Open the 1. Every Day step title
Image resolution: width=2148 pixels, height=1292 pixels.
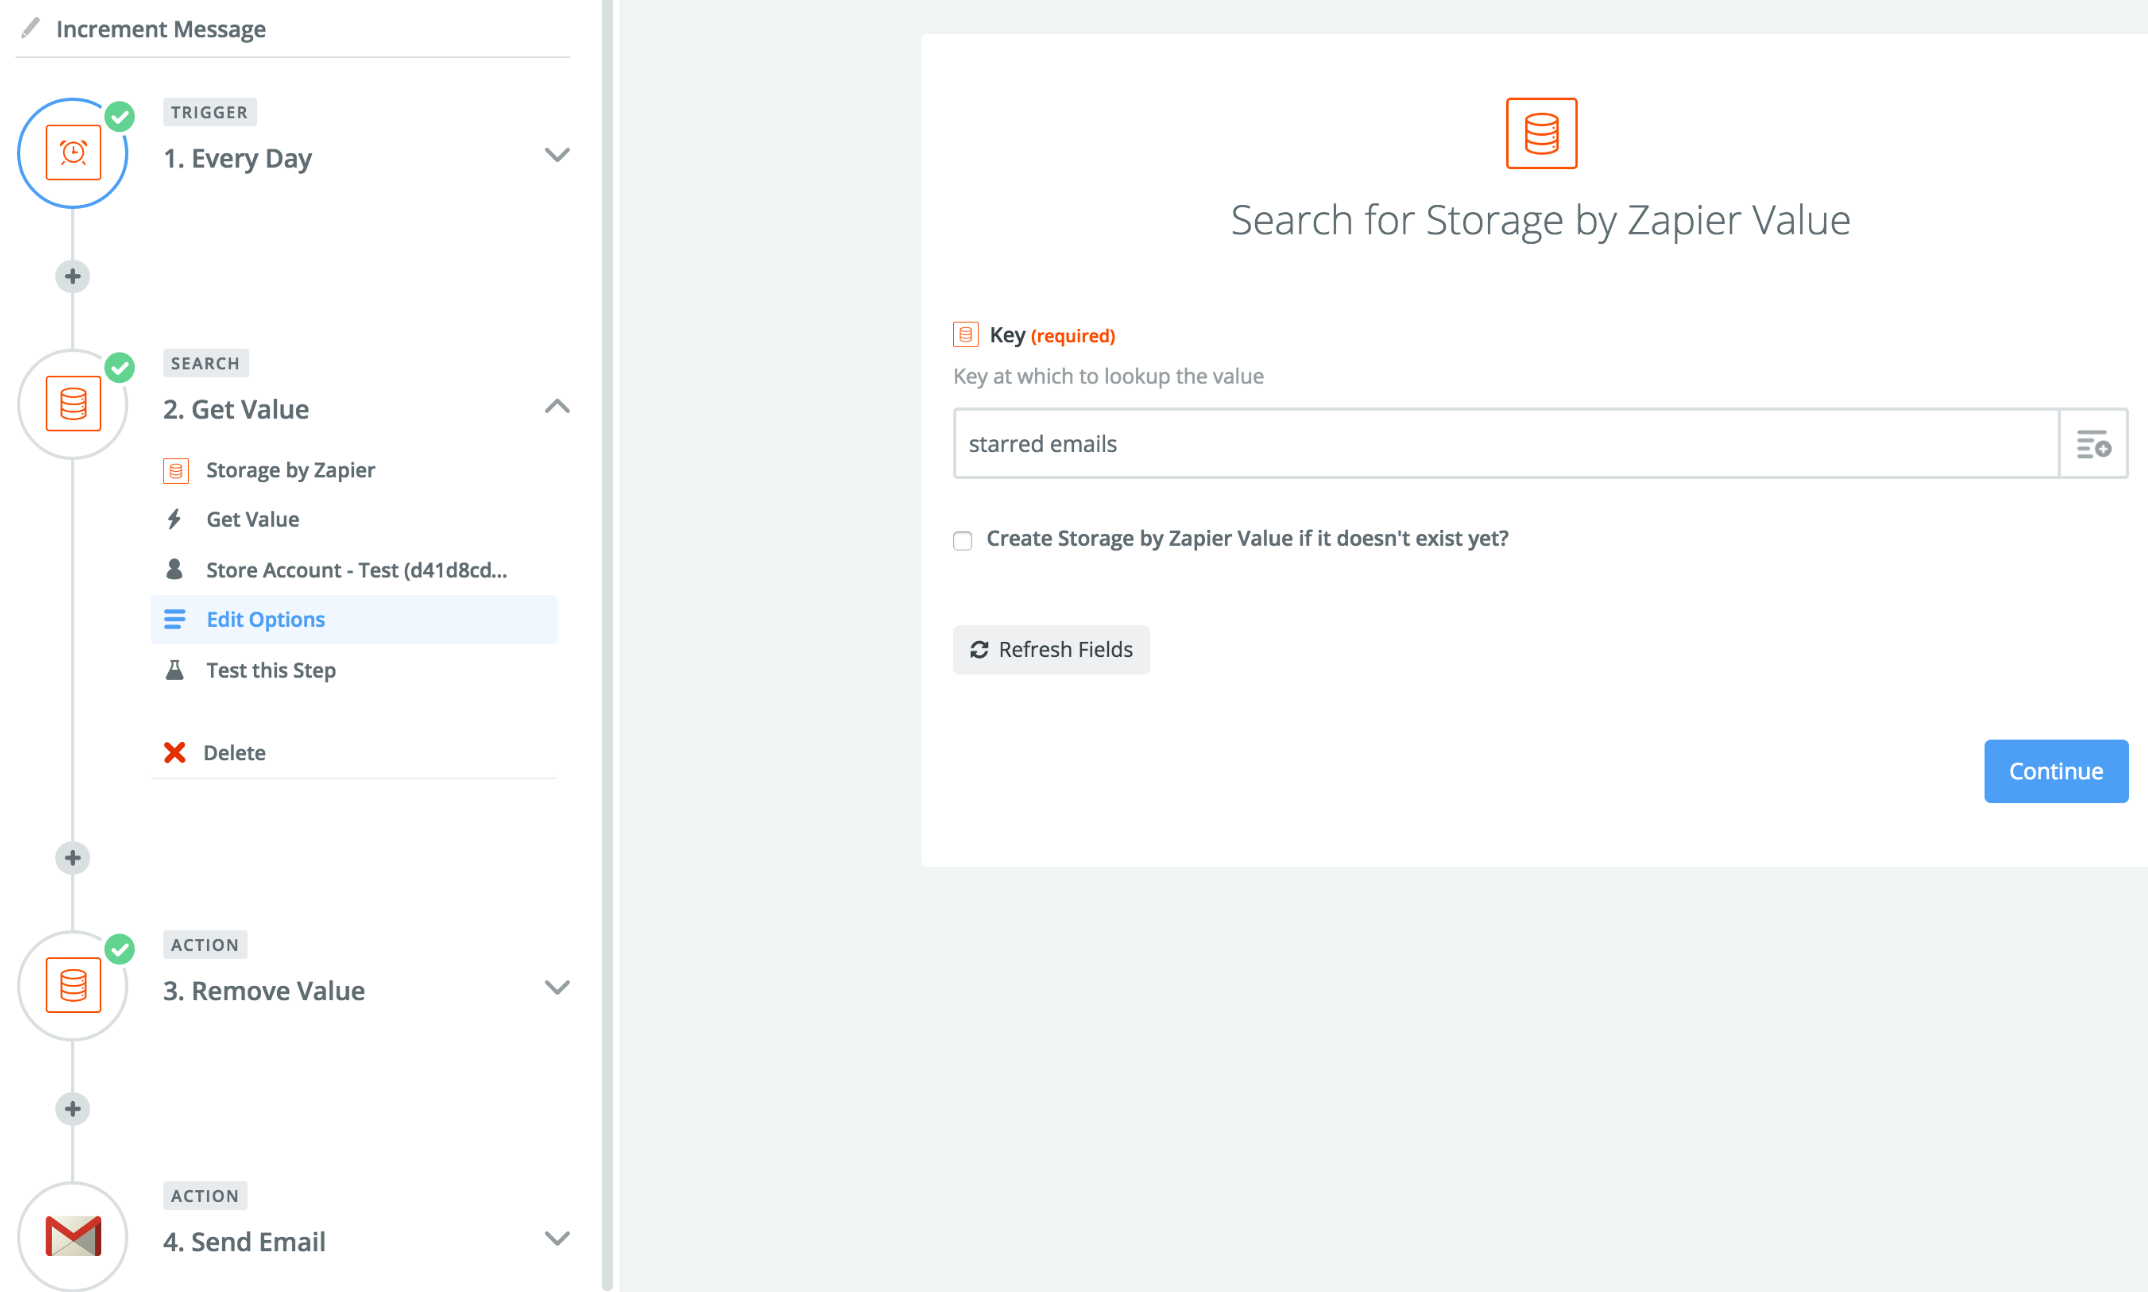(x=238, y=158)
